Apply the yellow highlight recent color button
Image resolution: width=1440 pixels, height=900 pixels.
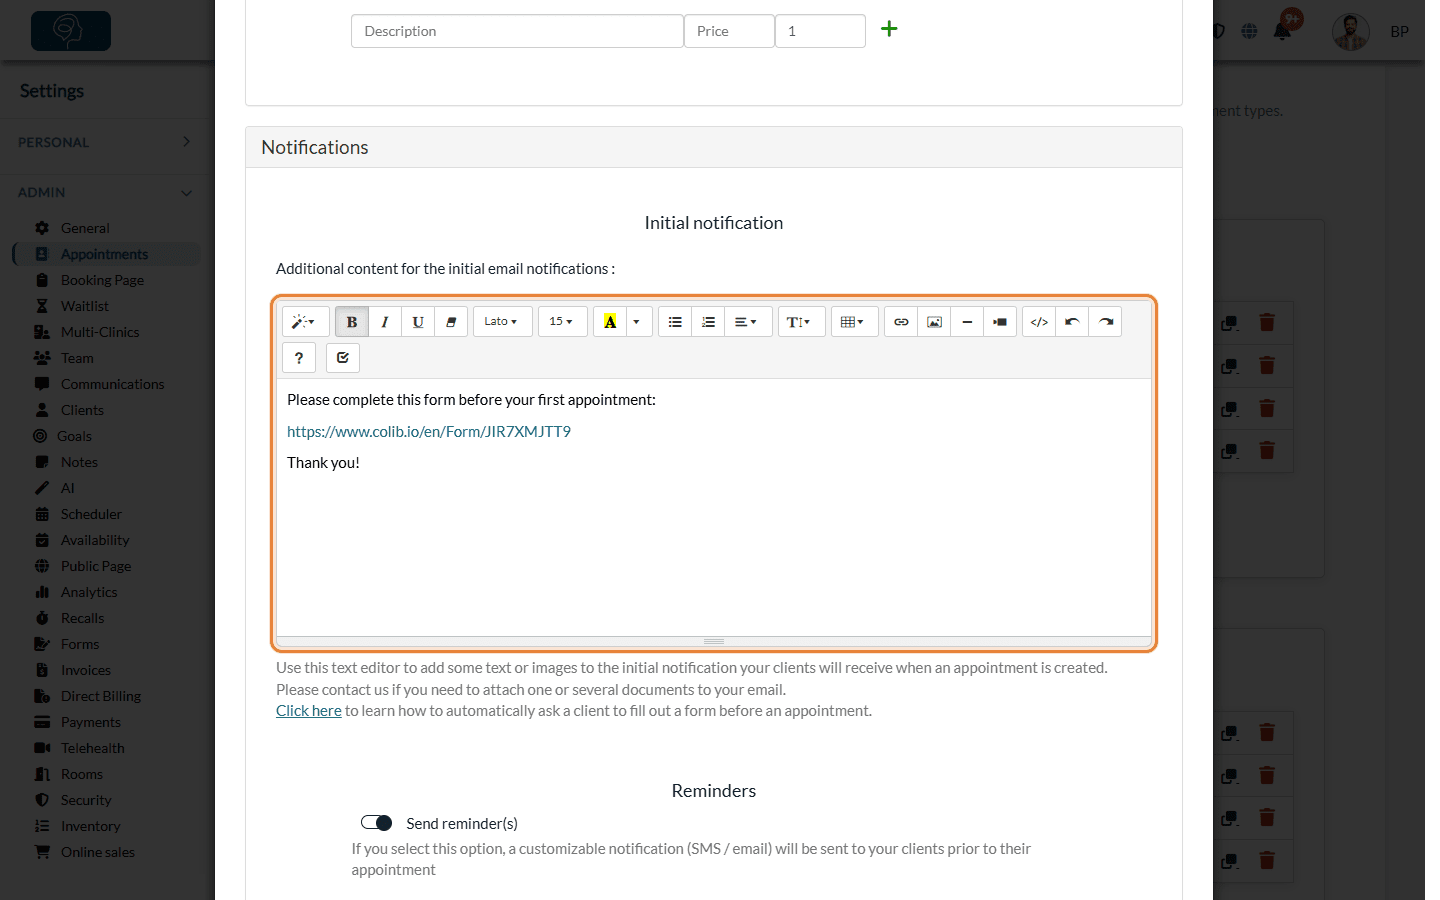pos(610,322)
